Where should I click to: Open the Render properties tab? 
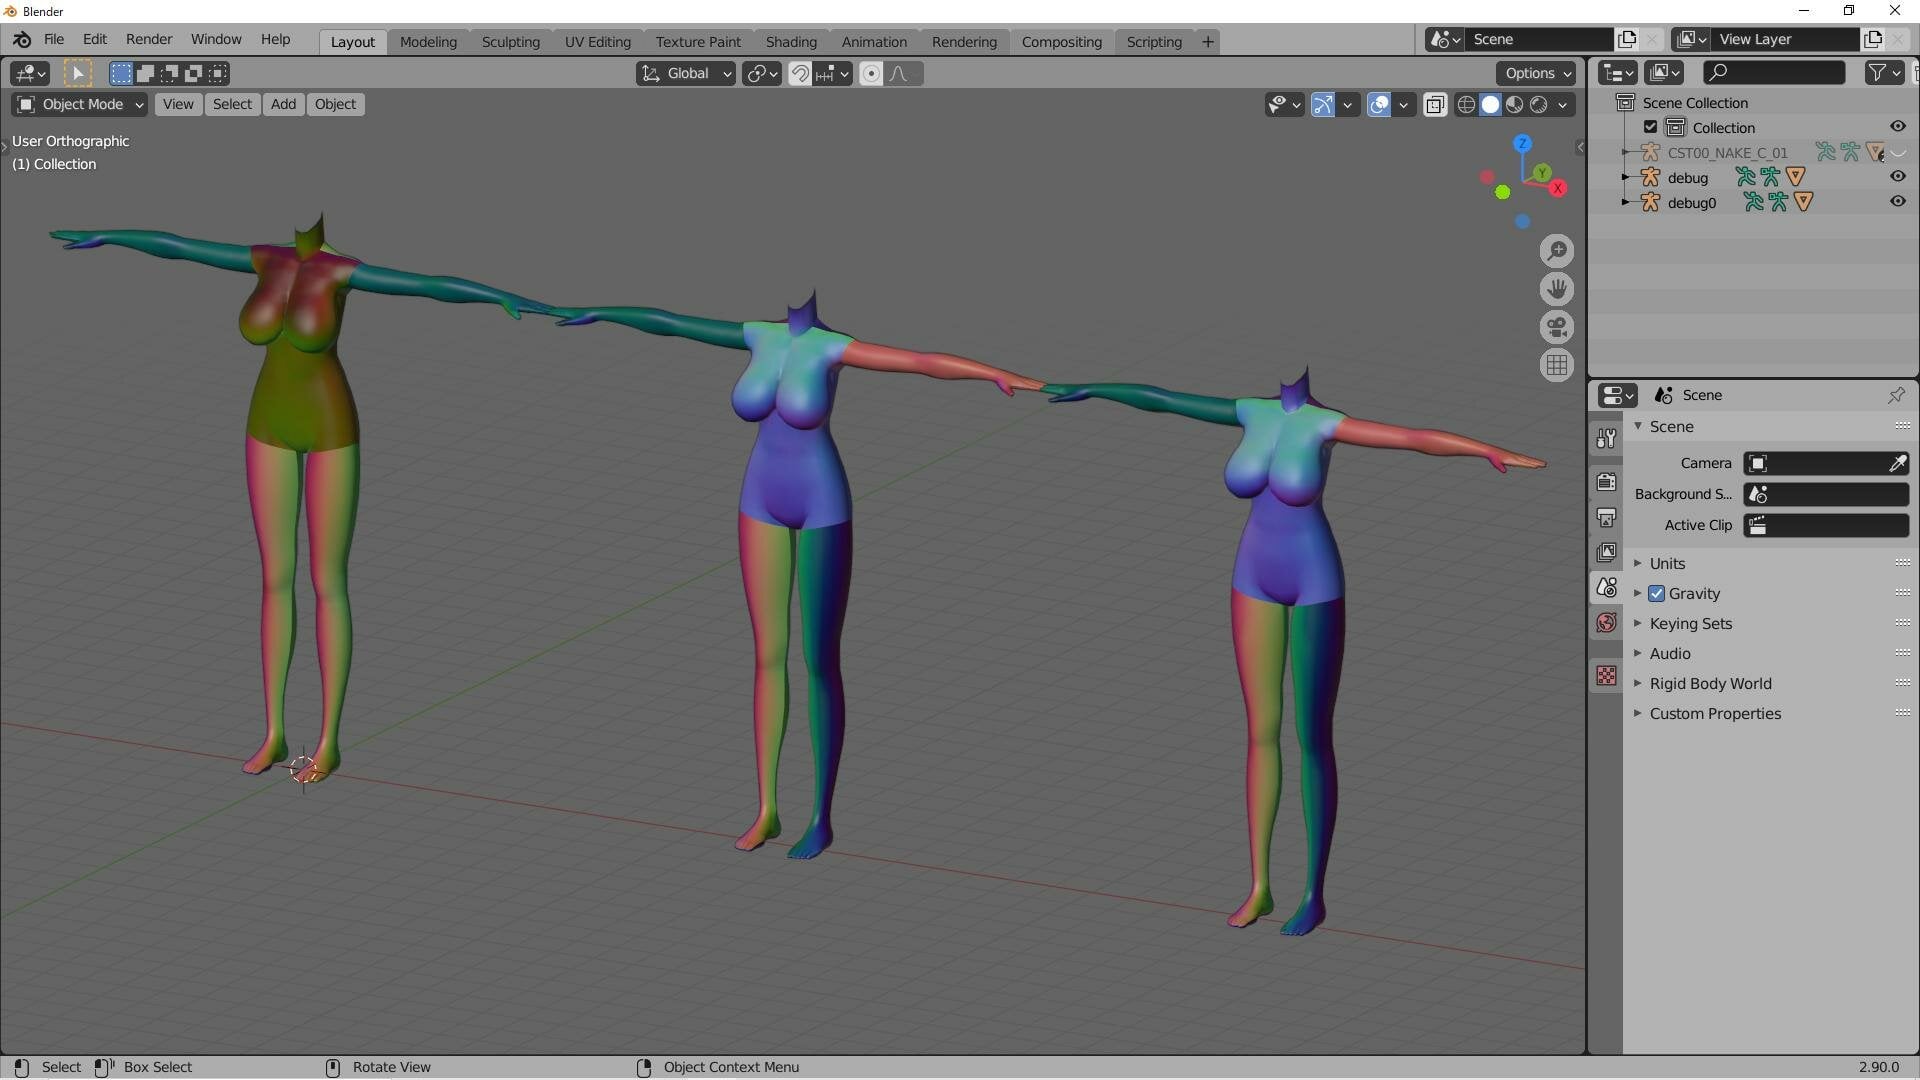pyautogui.click(x=1606, y=482)
